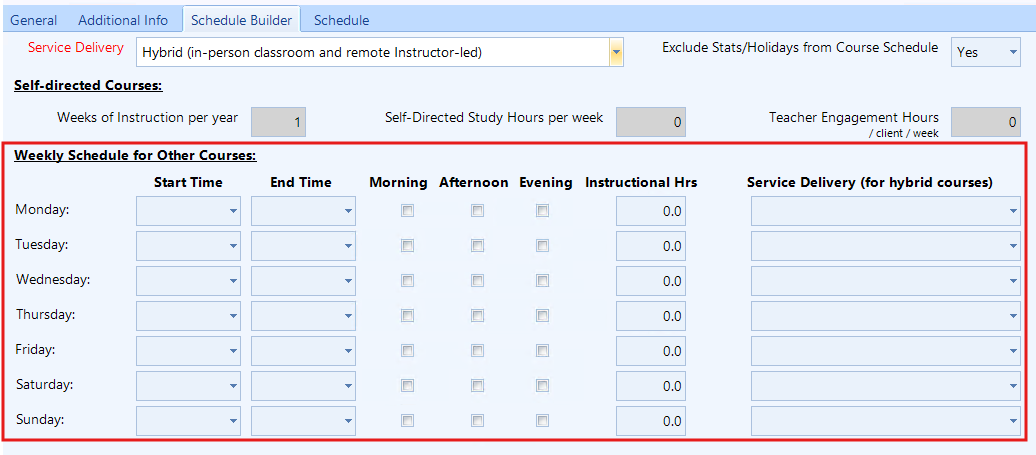Open Tuesday End Time dropdown
Viewport: 1036px width, 455px height.
303,246
